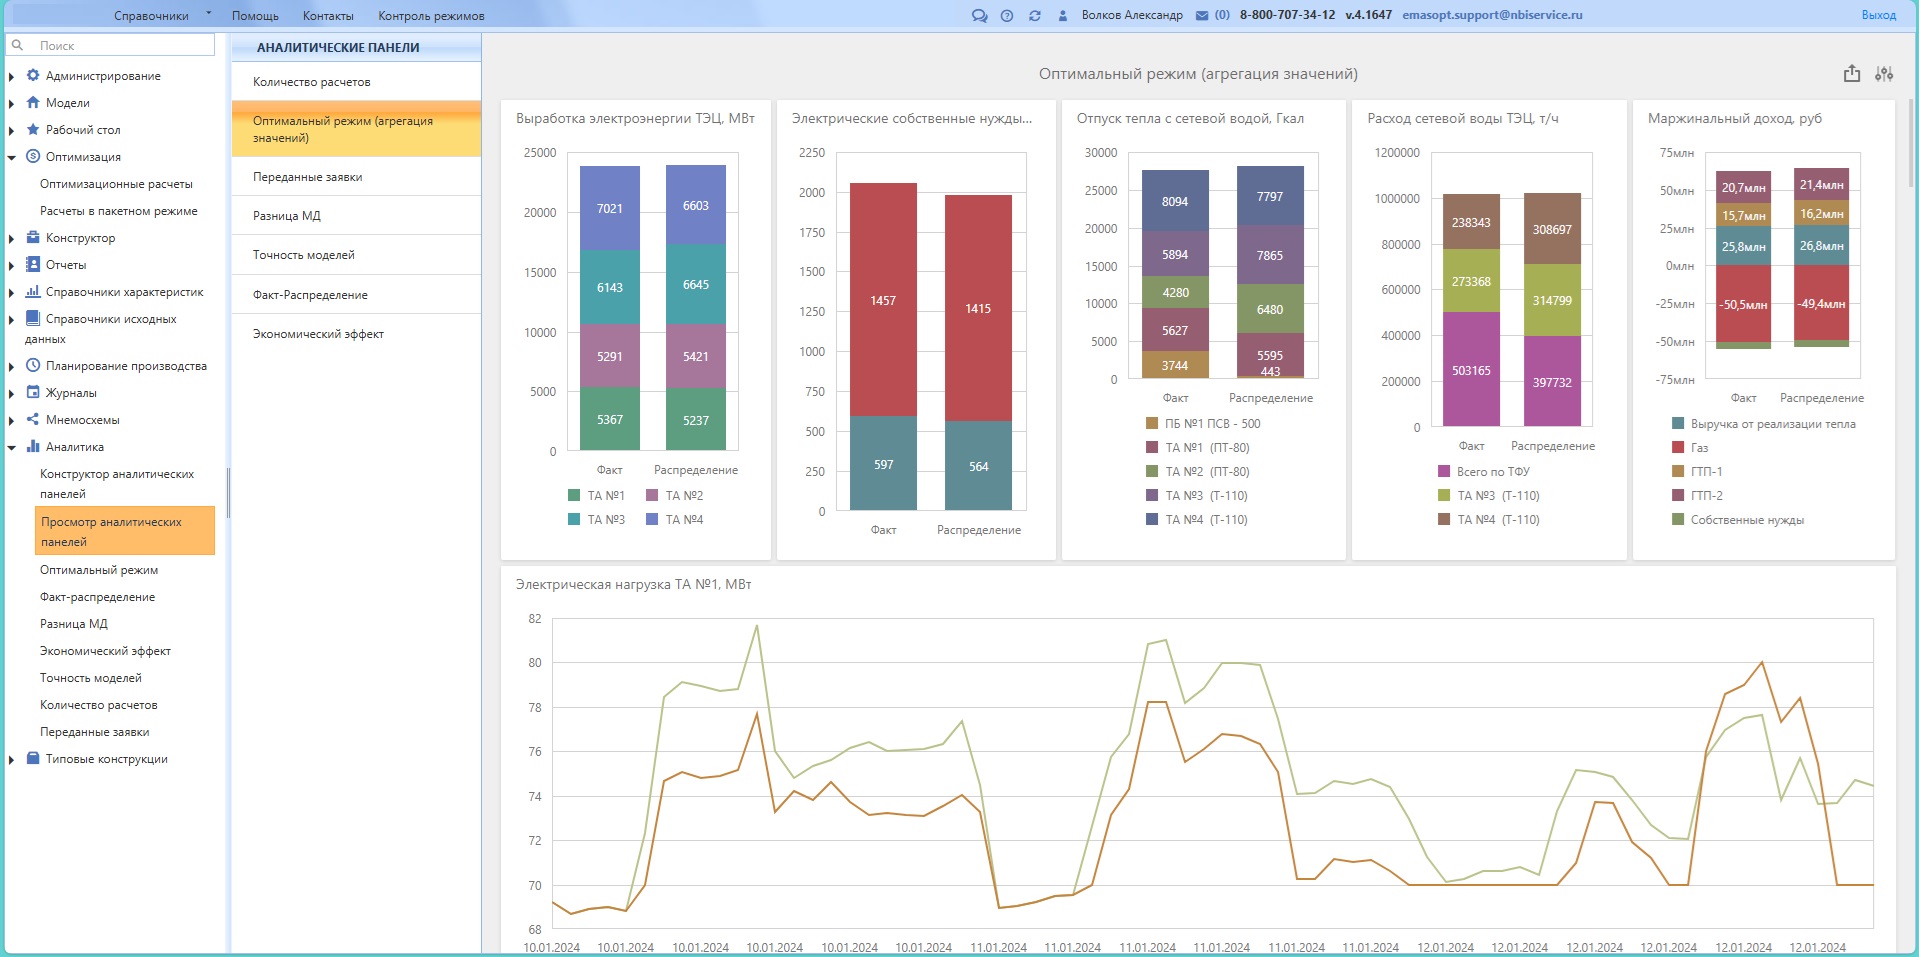Screen dimensions: 1919x957
Task: Click the Планирование производства clock icon
Action: (x=33, y=366)
